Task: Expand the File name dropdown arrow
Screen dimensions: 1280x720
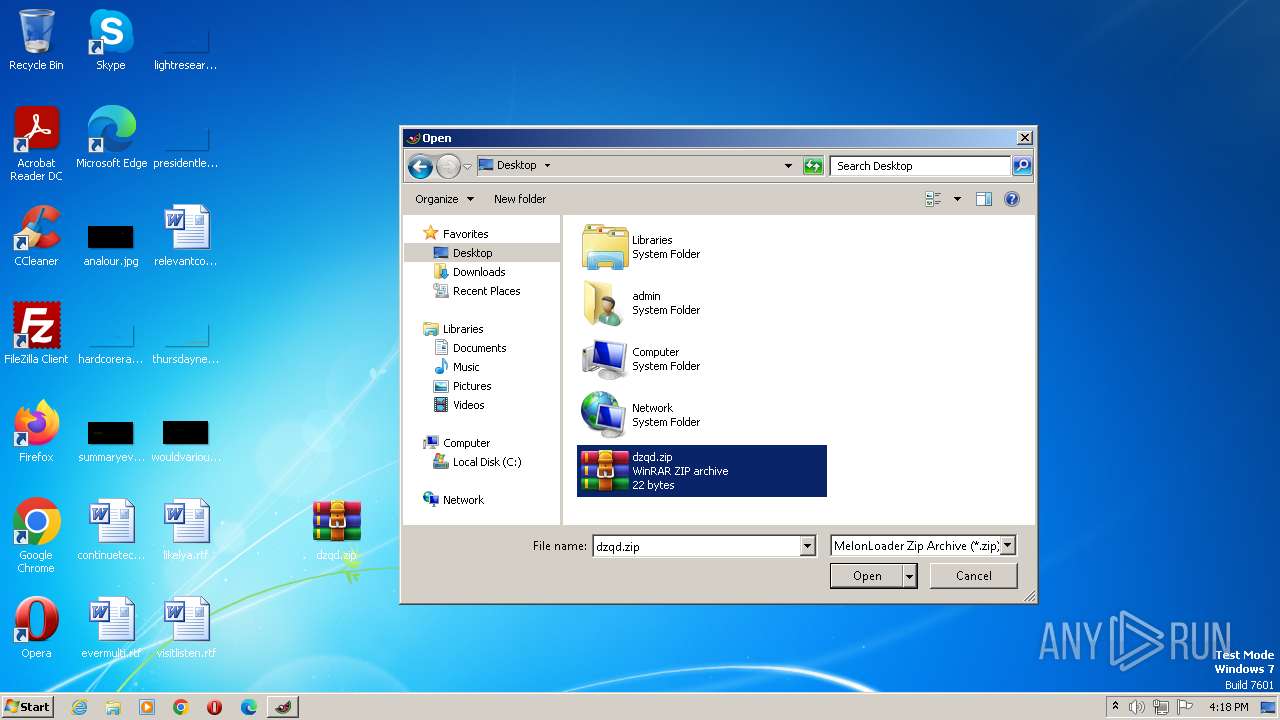Action: pyautogui.click(x=807, y=546)
